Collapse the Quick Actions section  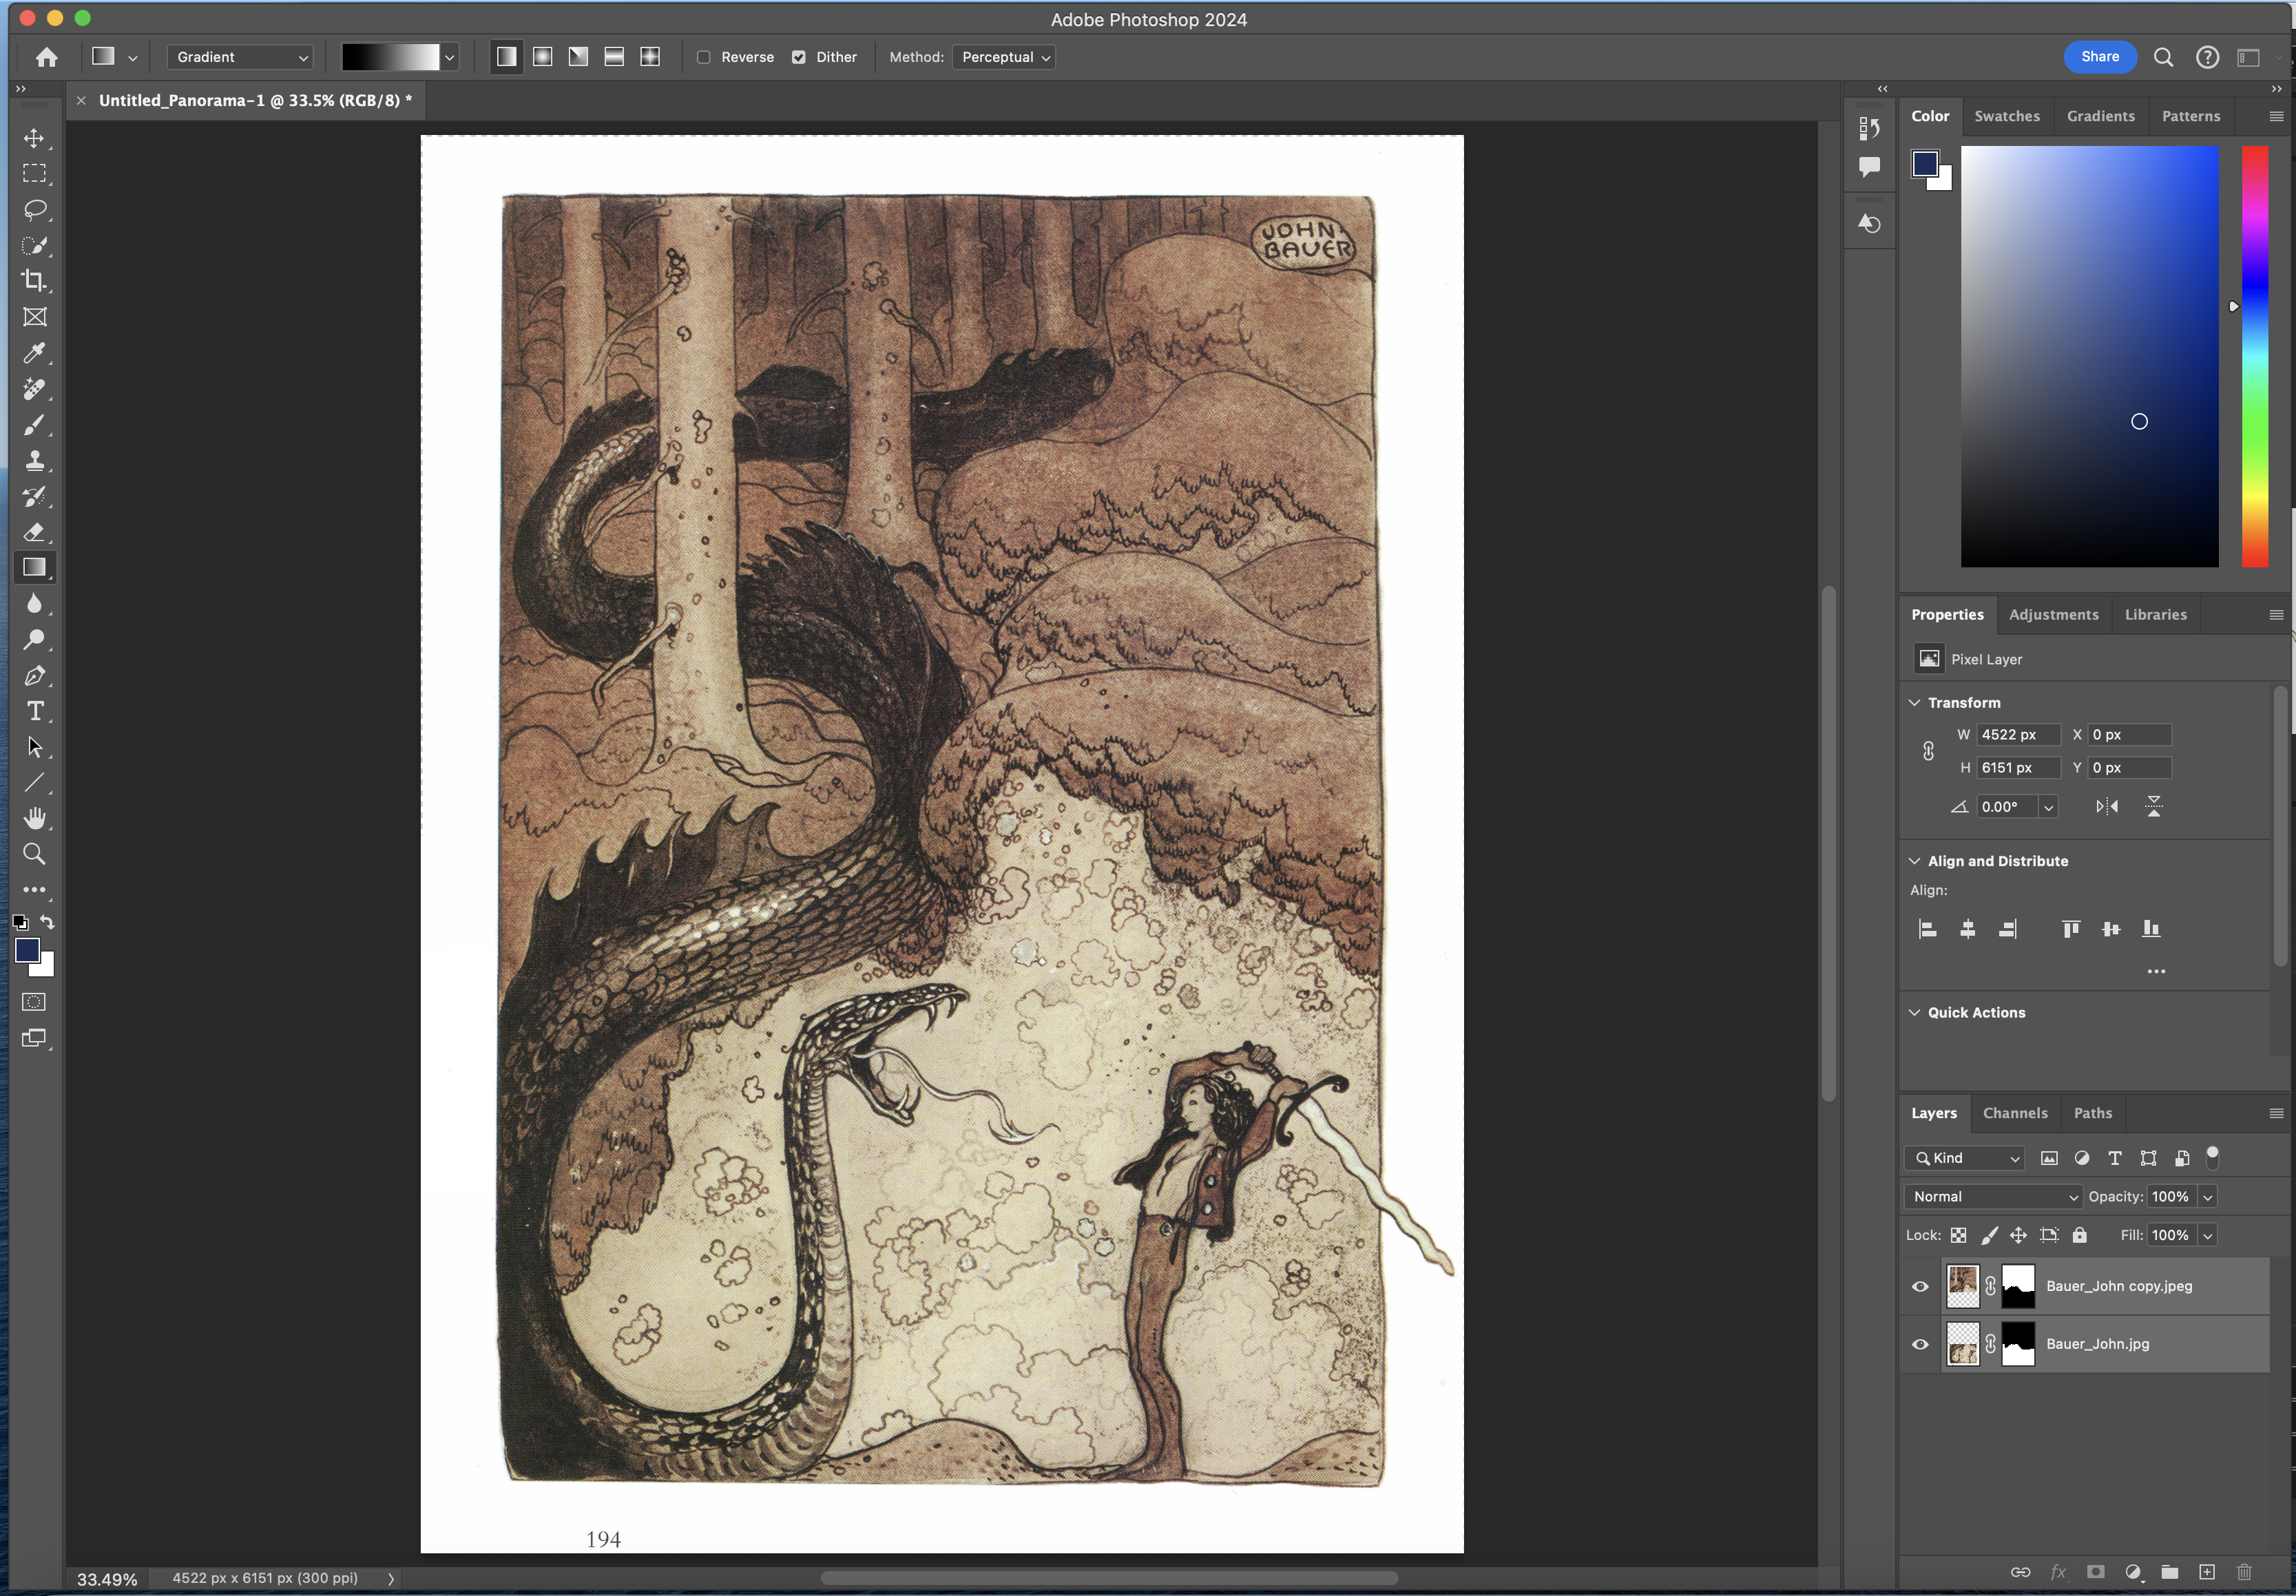point(1915,1013)
